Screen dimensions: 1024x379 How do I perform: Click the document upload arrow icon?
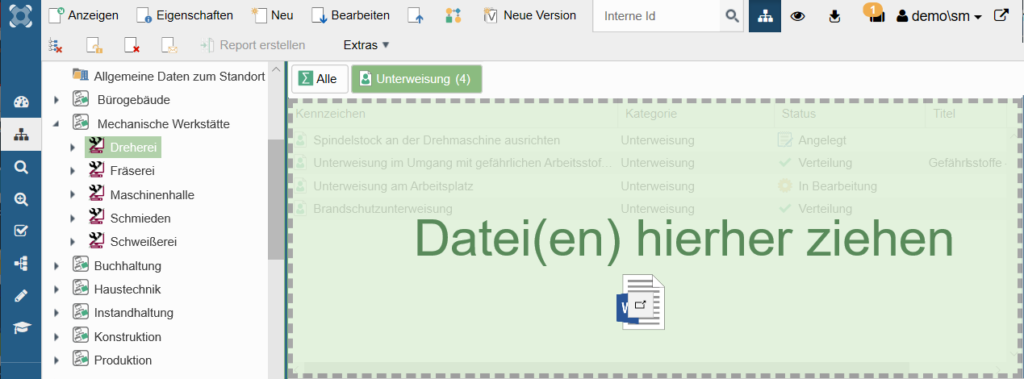click(415, 16)
